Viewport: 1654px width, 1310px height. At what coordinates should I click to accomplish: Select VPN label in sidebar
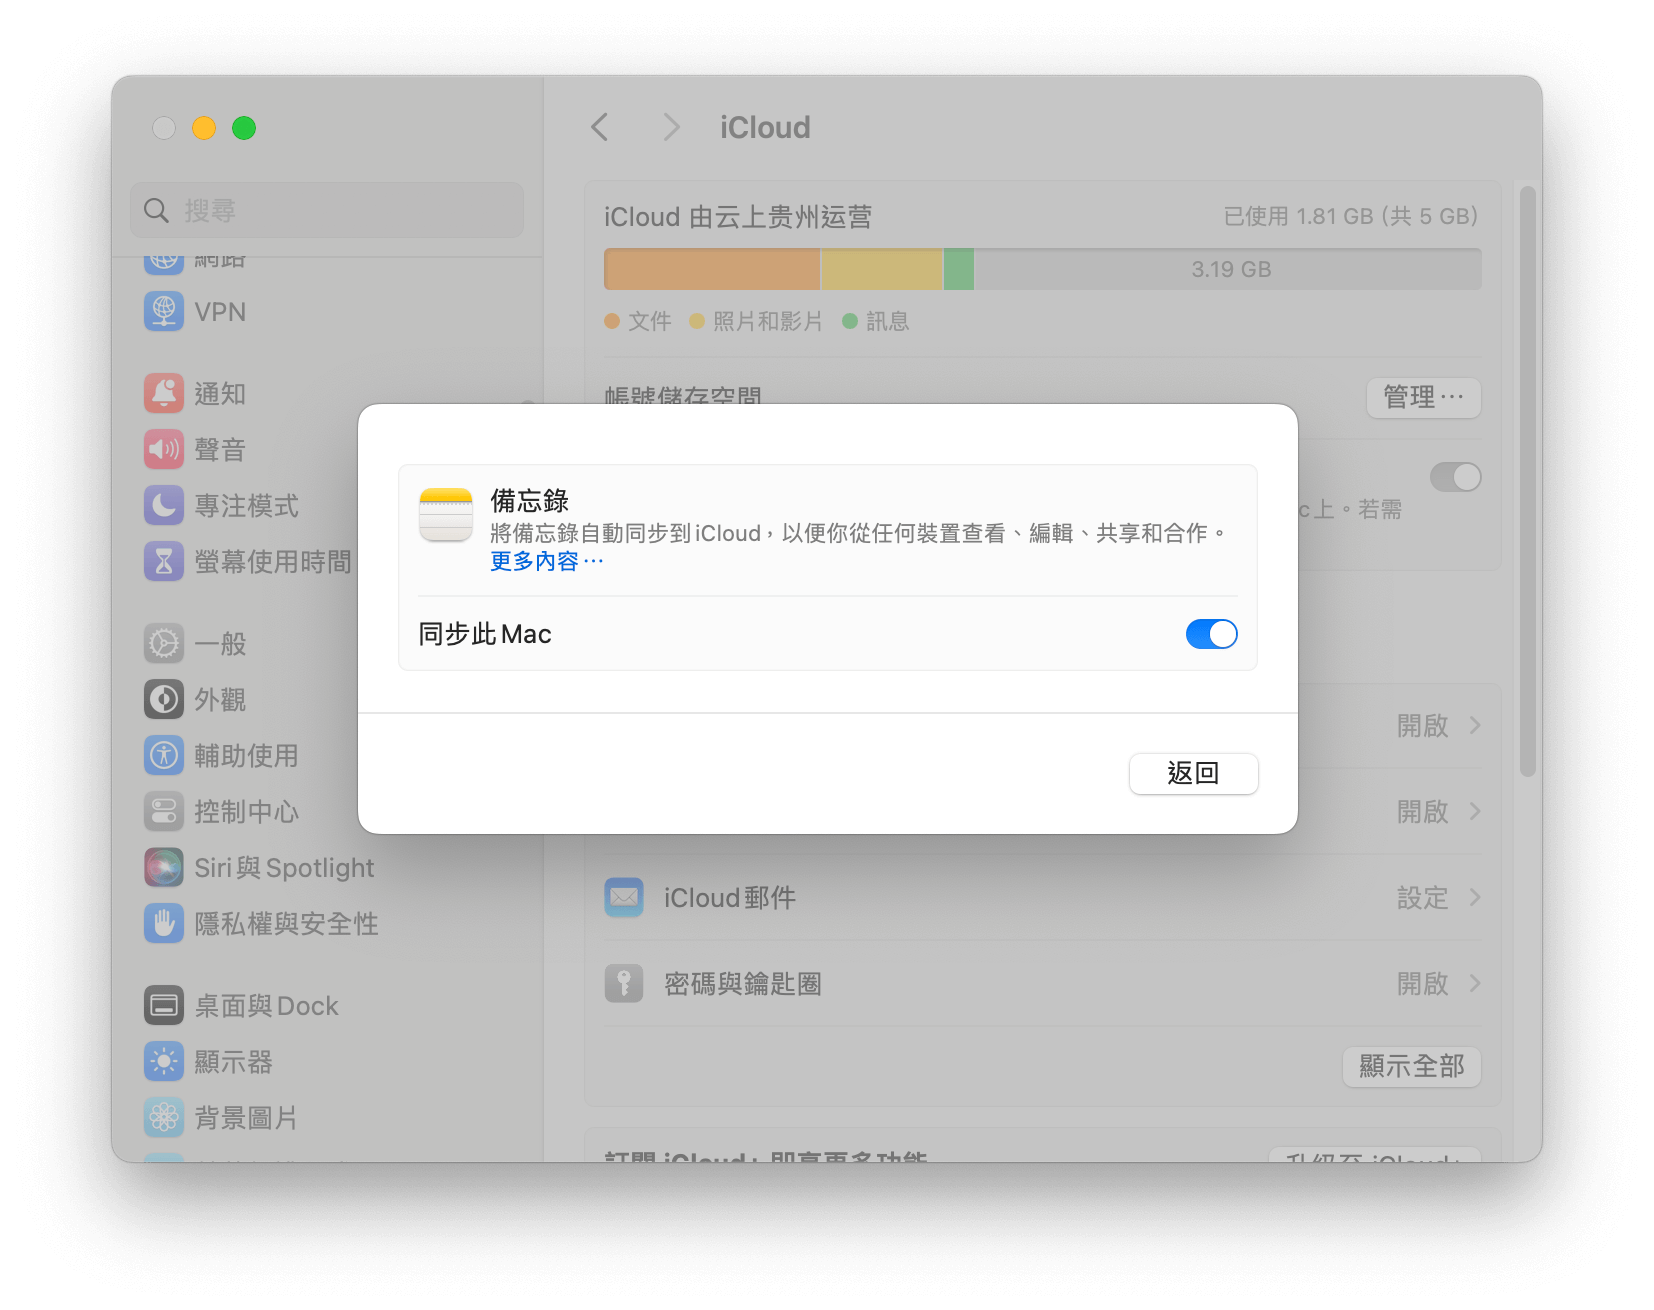(220, 311)
